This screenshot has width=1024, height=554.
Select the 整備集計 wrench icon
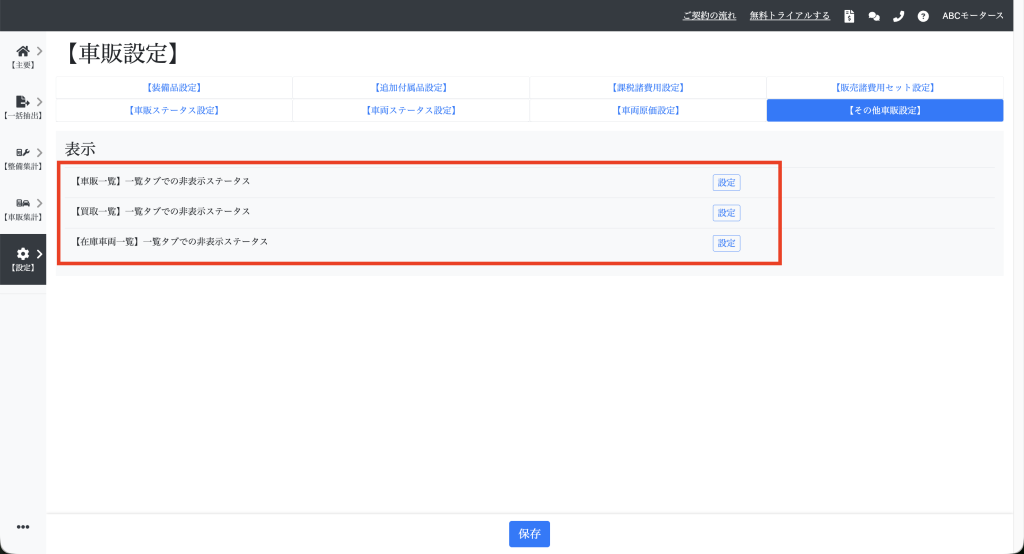pos(22,153)
